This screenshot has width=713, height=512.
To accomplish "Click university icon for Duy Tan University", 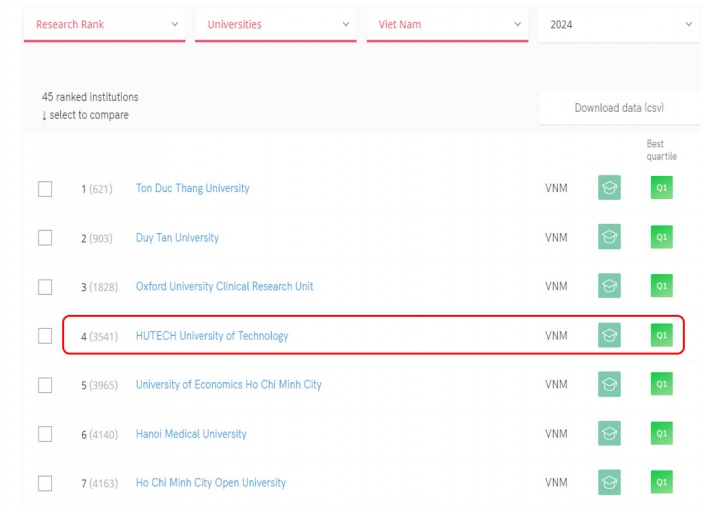I will point(609,236).
